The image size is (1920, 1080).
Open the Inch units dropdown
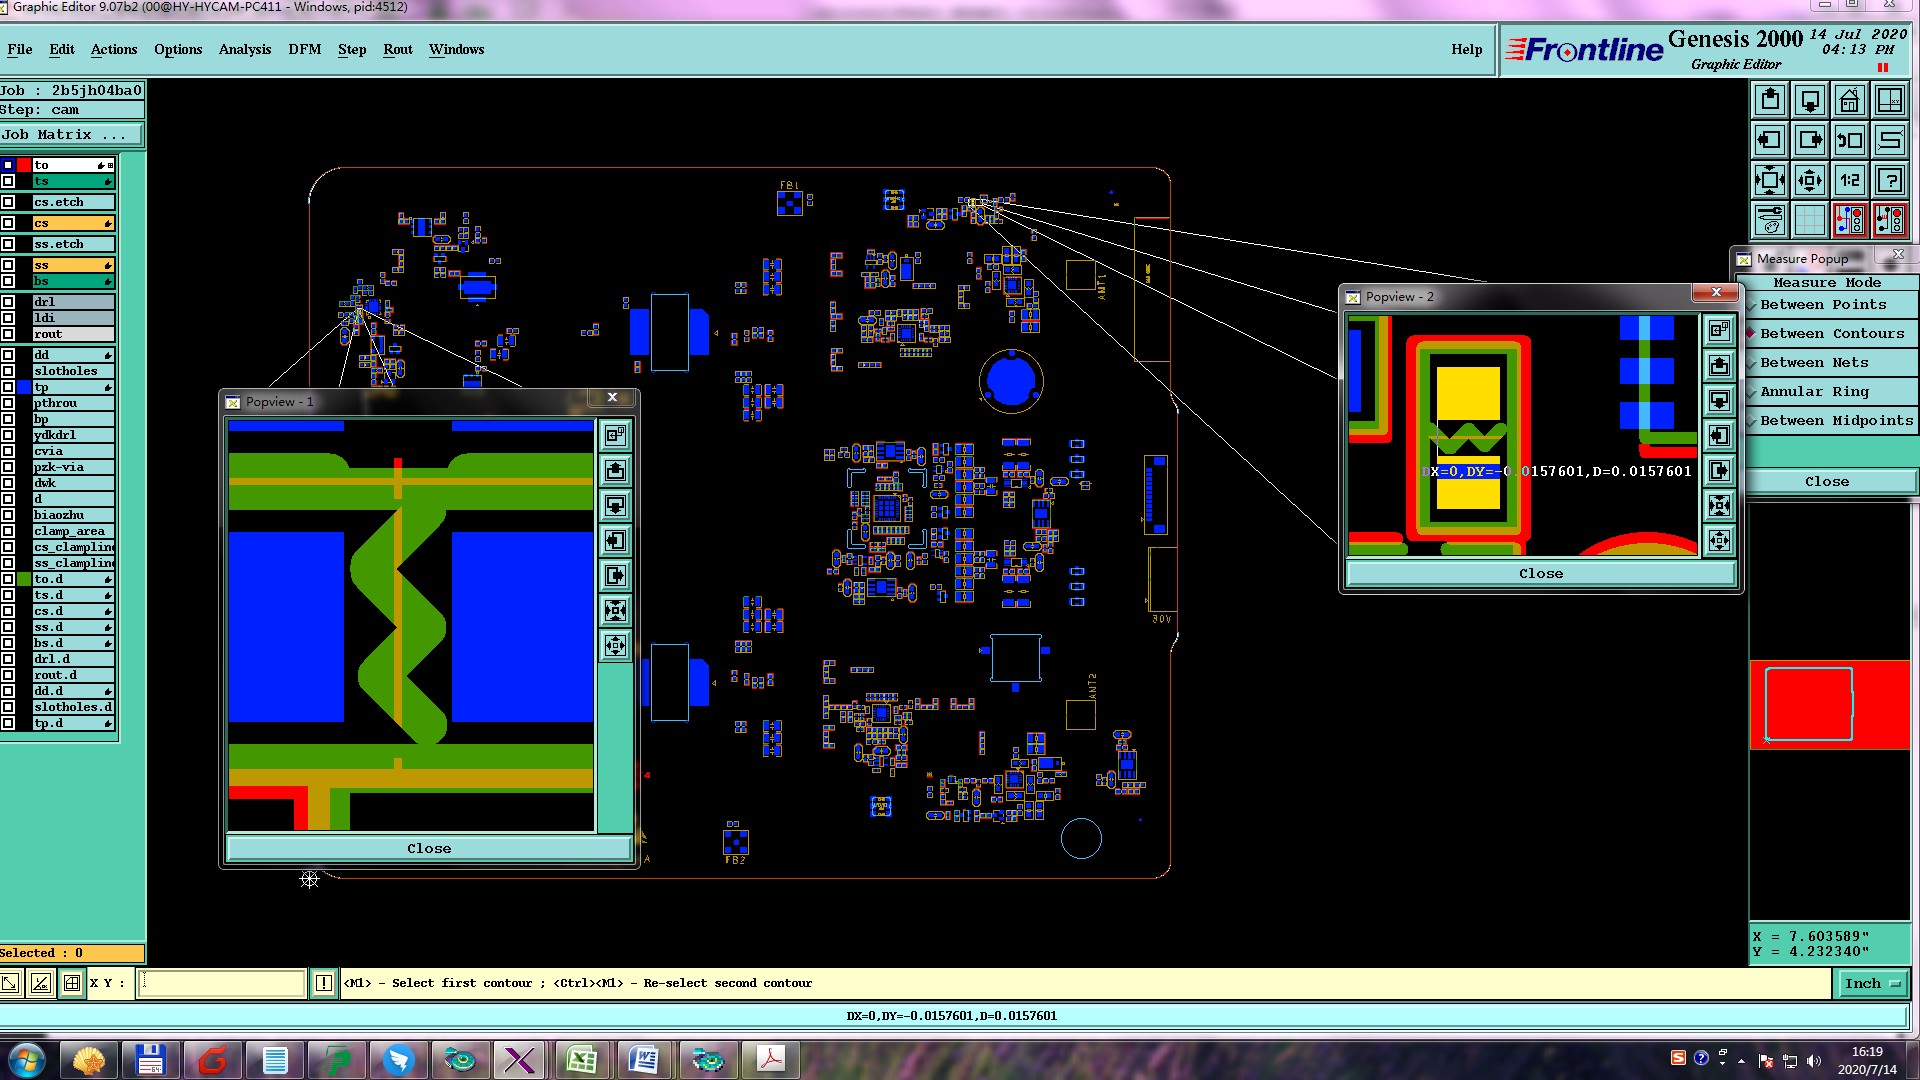[1872, 983]
